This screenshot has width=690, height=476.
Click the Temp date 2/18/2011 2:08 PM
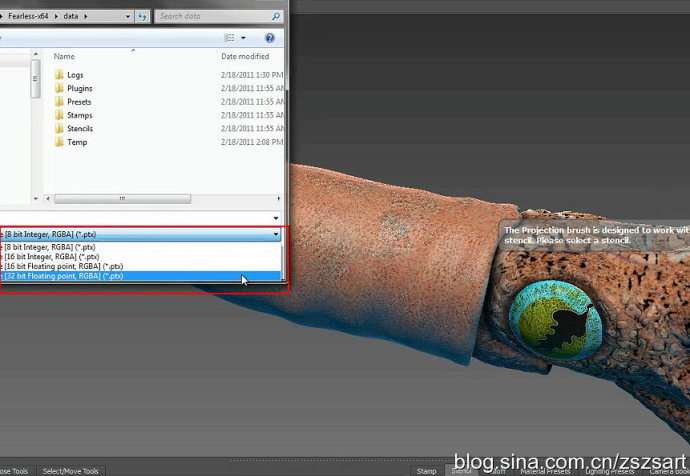click(252, 142)
